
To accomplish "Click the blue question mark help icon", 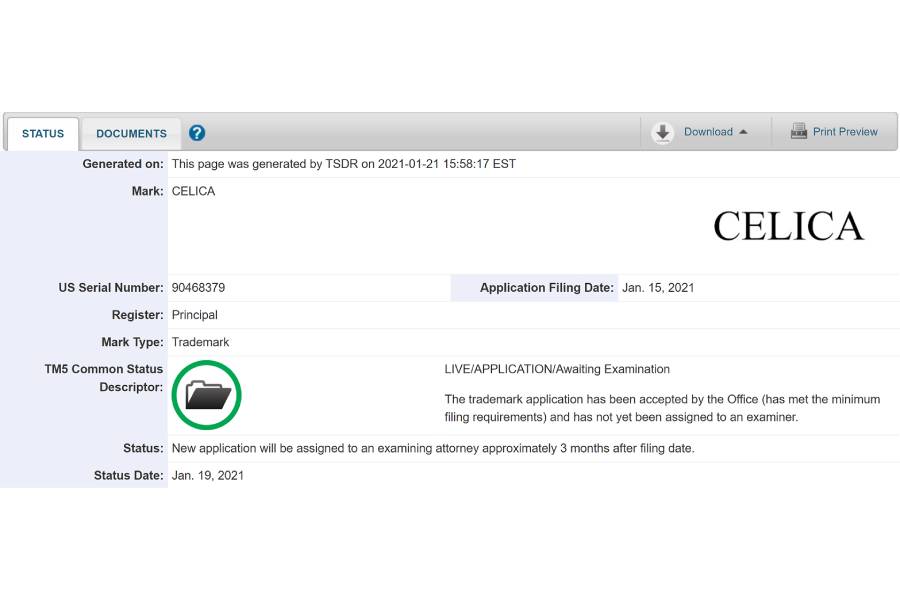I will pyautogui.click(x=197, y=133).
